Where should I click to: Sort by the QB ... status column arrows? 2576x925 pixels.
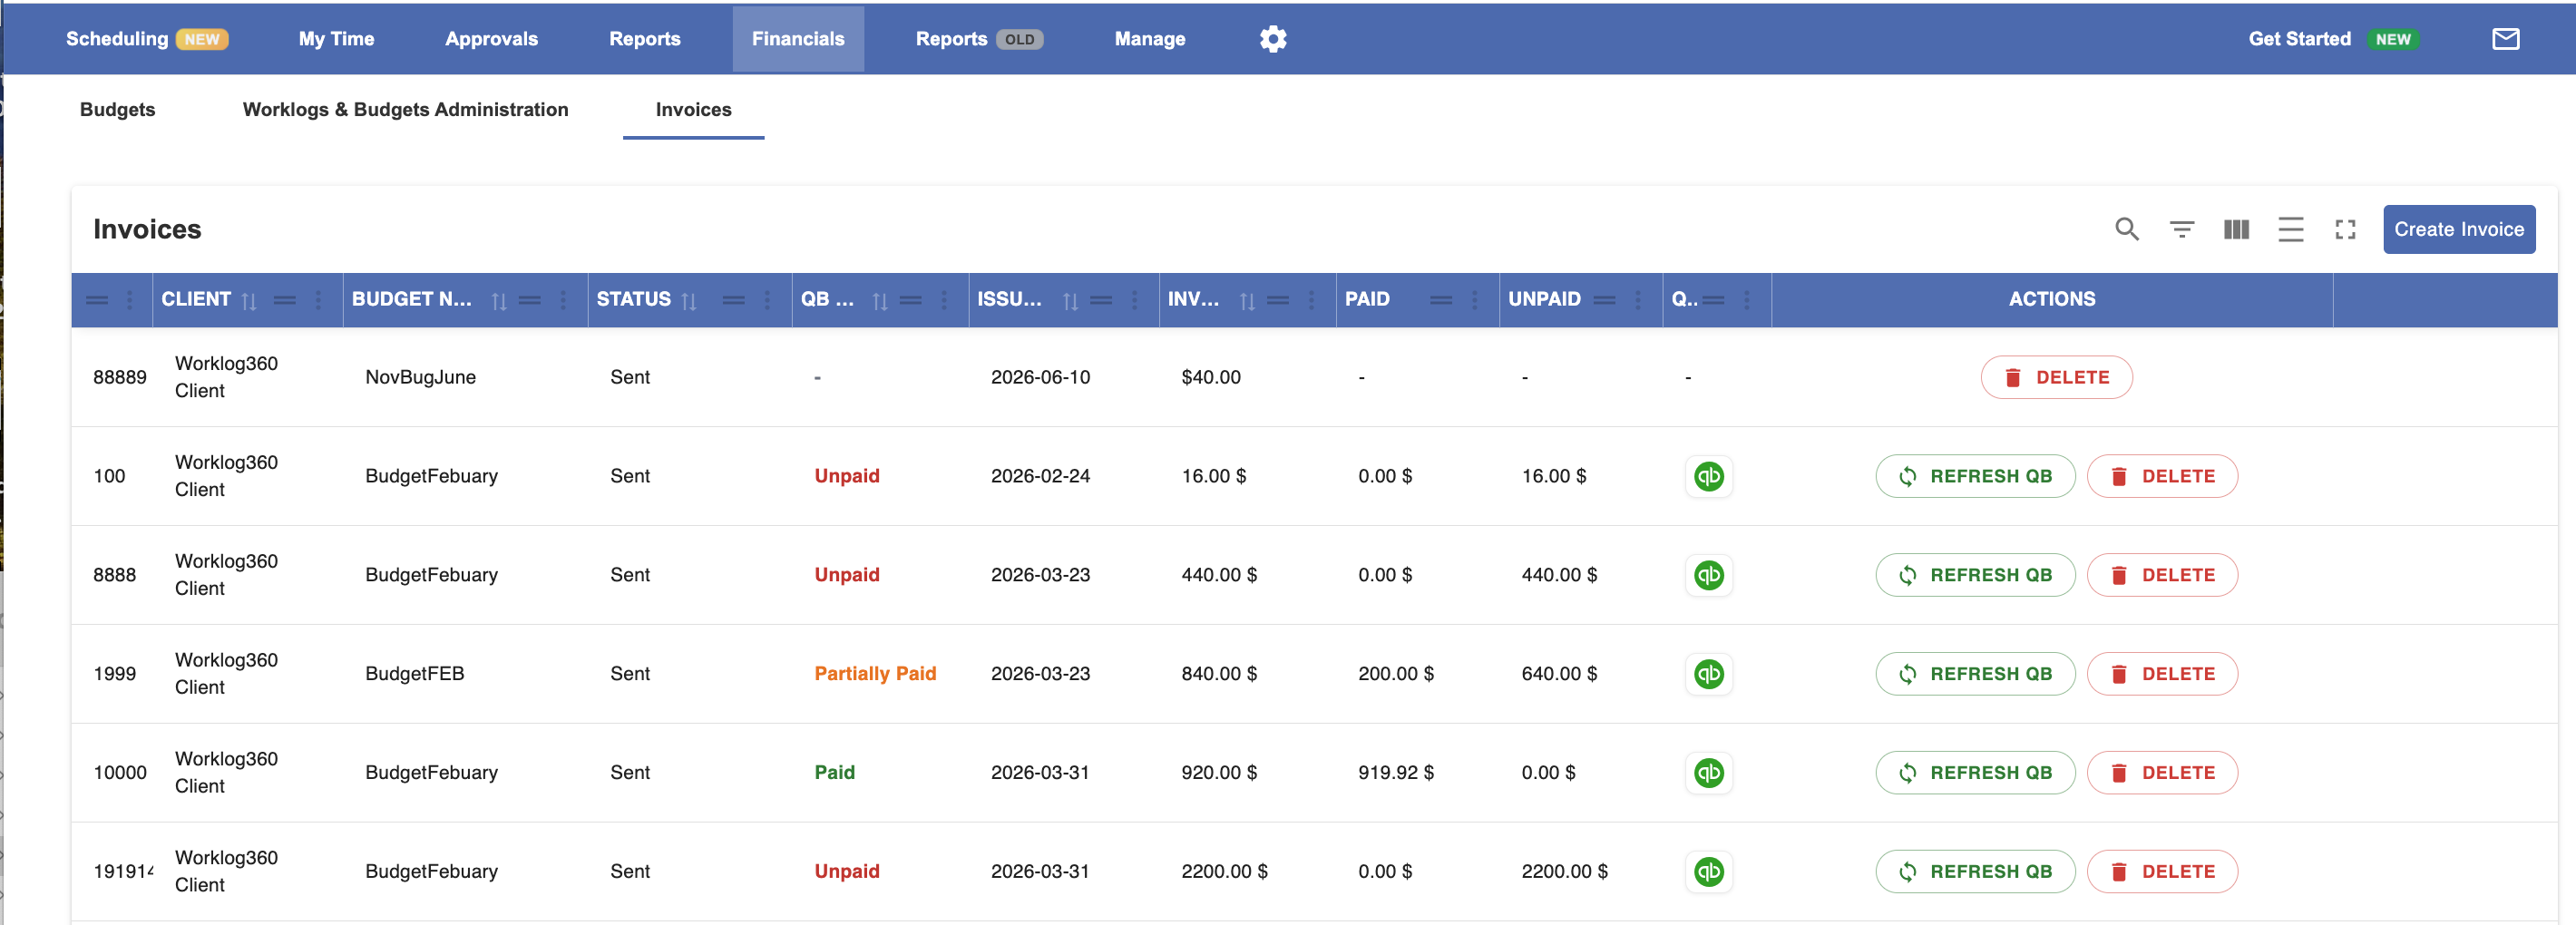[879, 300]
